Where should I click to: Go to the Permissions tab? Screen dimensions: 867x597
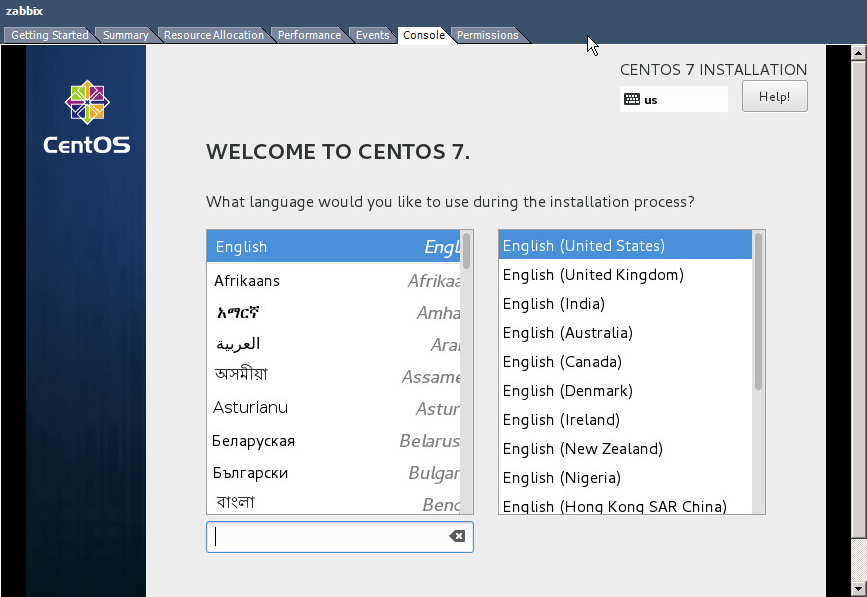tap(487, 35)
